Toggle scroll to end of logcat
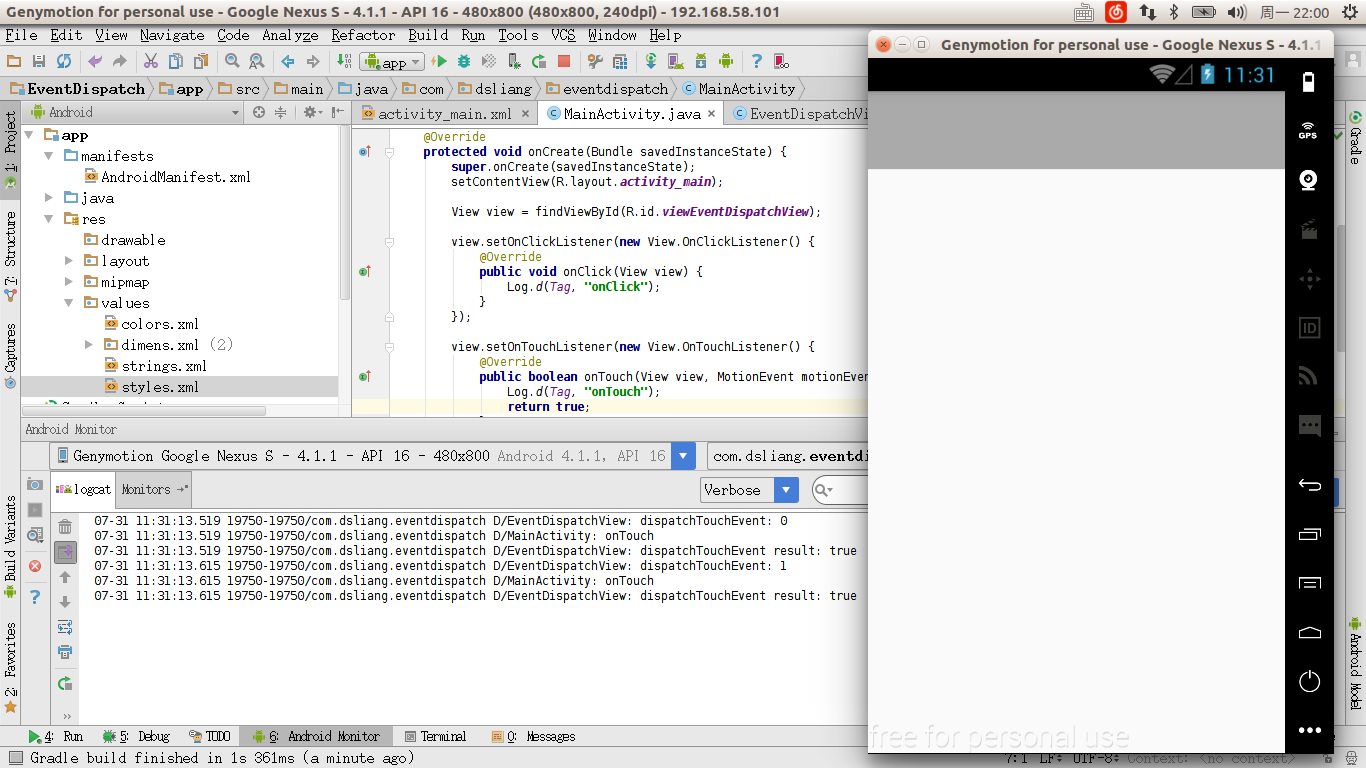This screenshot has height=768, width=1366. pyautogui.click(x=65, y=552)
